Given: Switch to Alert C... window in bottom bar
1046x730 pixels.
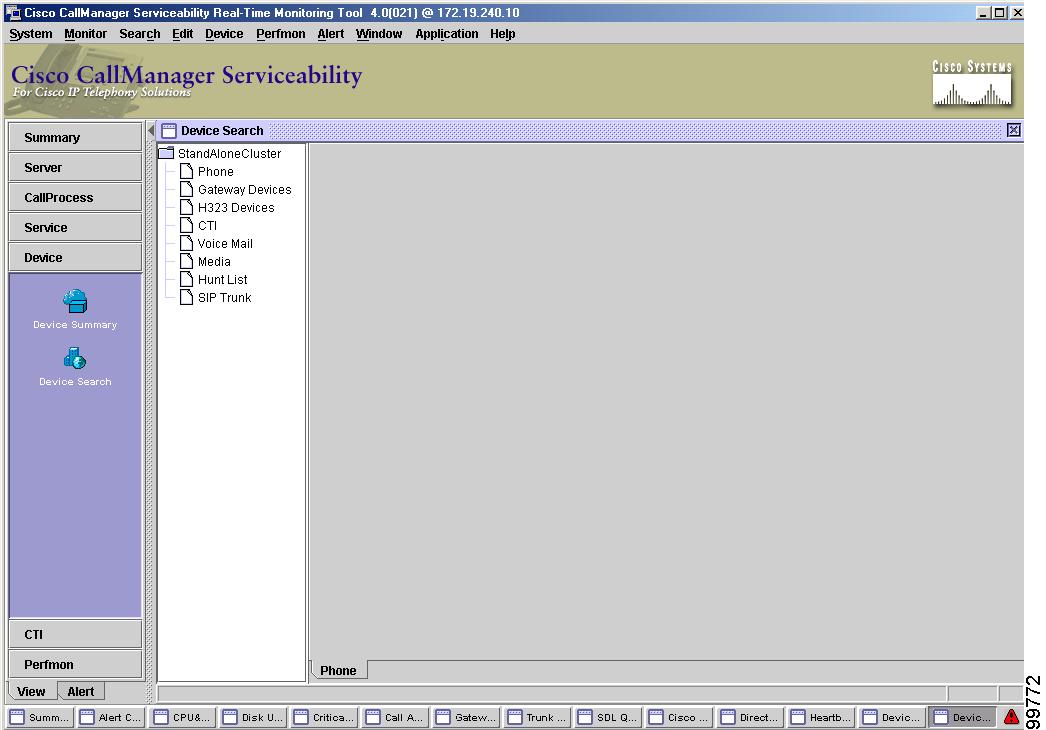Looking at the screenshot, I should (111, 717).
